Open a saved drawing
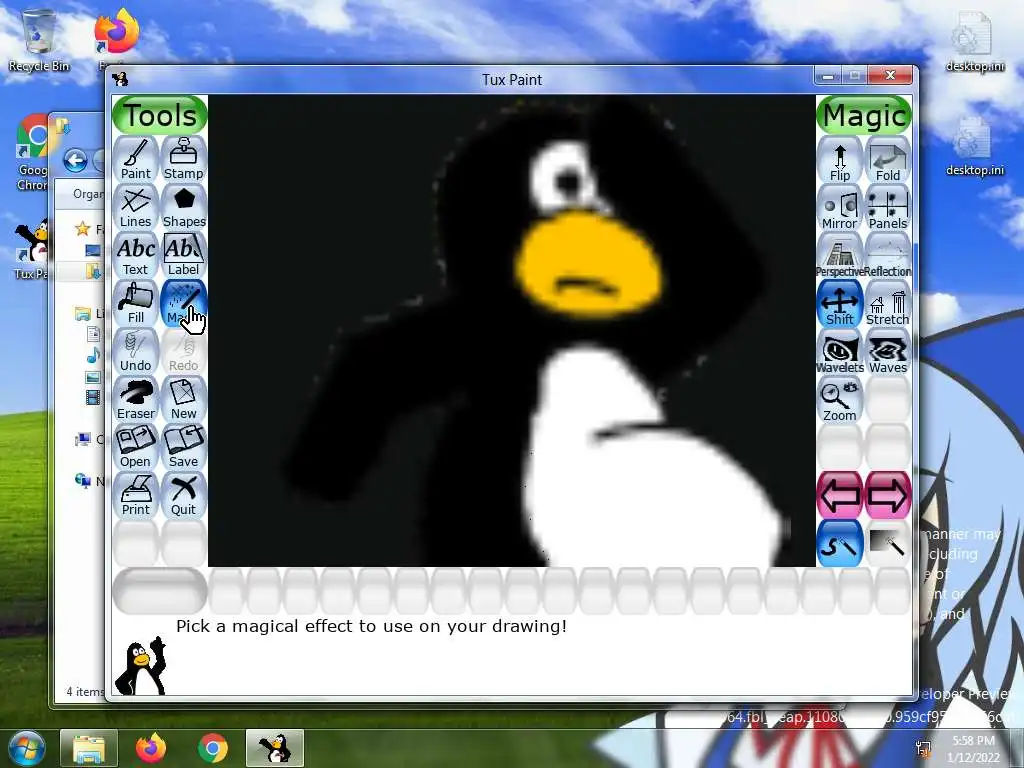Viewport: 1024px width, 768px height. 136,447
